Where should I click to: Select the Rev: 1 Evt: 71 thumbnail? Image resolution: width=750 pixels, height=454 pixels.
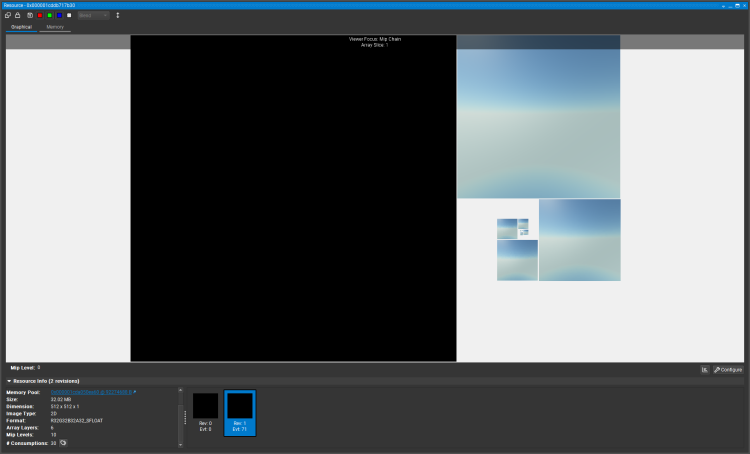[240, 412]
